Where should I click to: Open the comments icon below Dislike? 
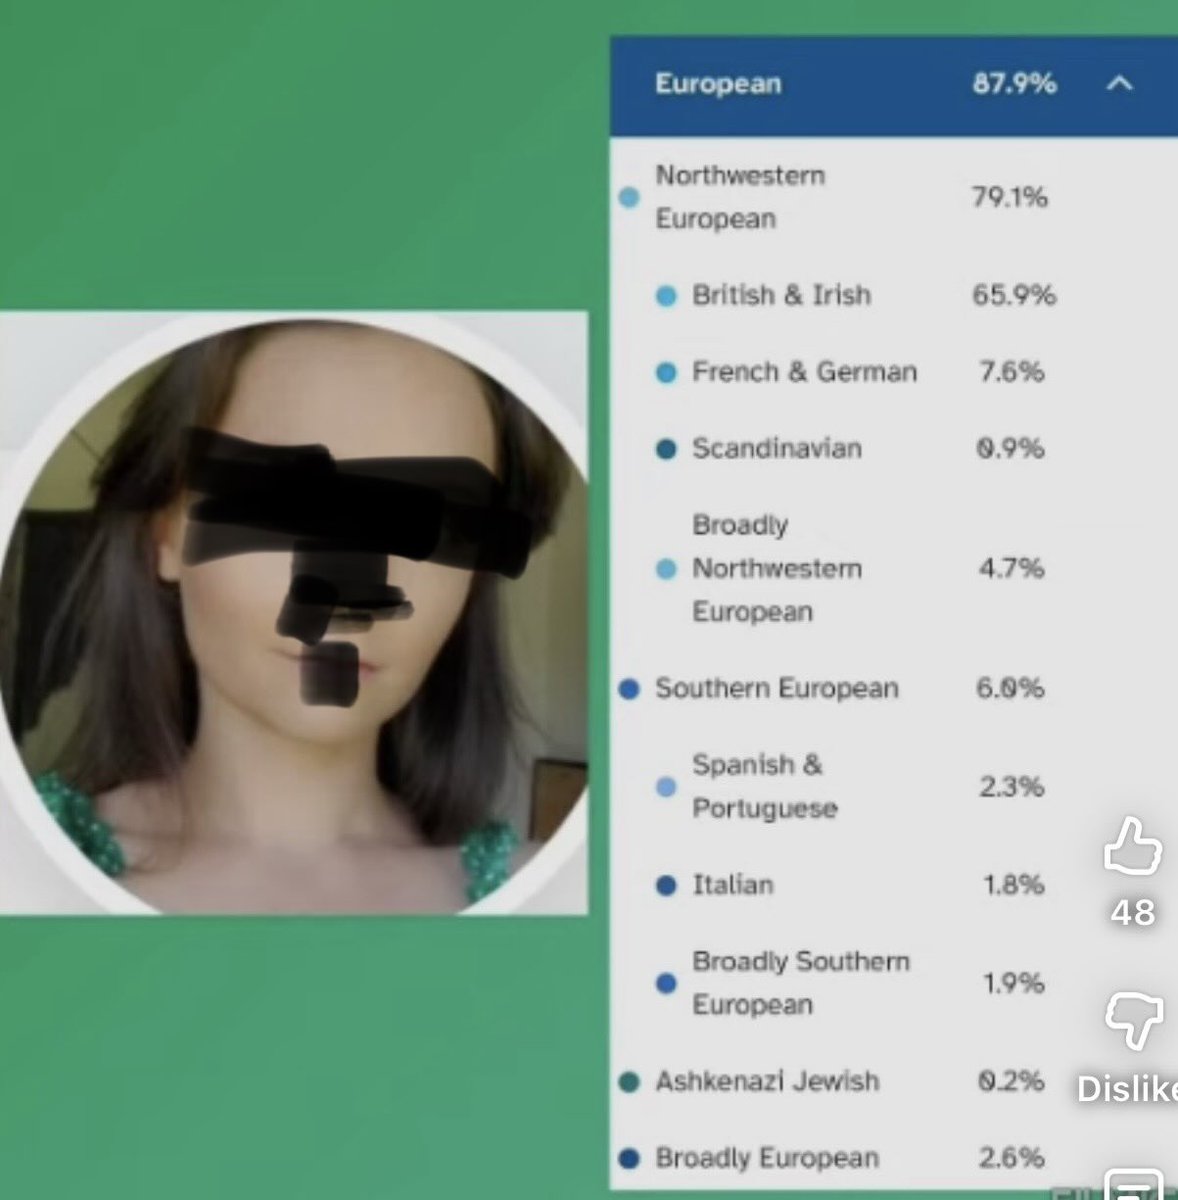[1133, 1185]
